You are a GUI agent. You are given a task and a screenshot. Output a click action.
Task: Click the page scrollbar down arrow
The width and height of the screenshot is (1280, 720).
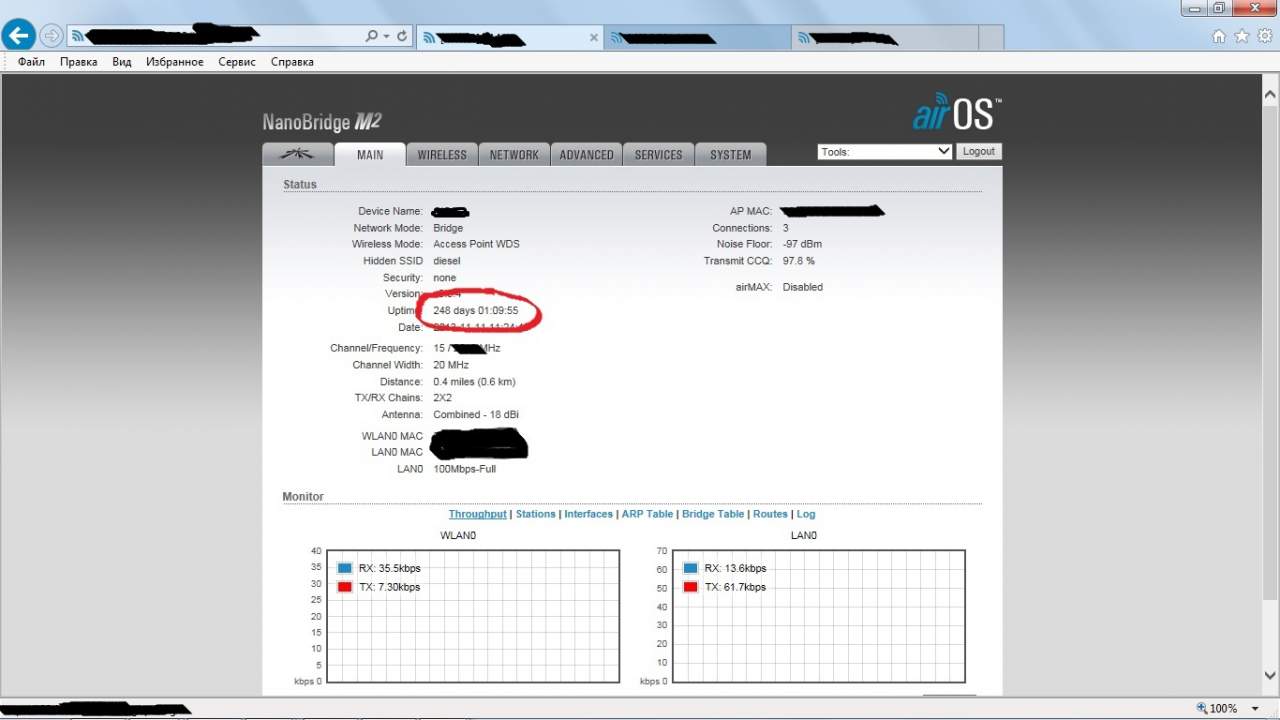1271,676
